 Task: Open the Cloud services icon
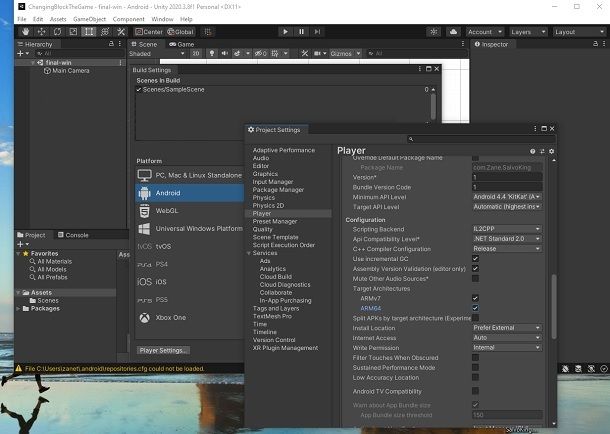point(453,32)
